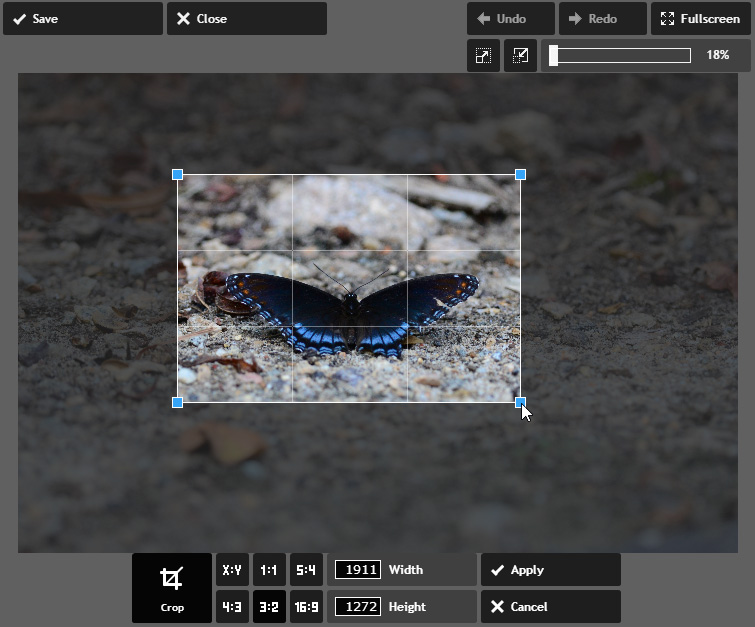Click the top-right crop handle

520,175
